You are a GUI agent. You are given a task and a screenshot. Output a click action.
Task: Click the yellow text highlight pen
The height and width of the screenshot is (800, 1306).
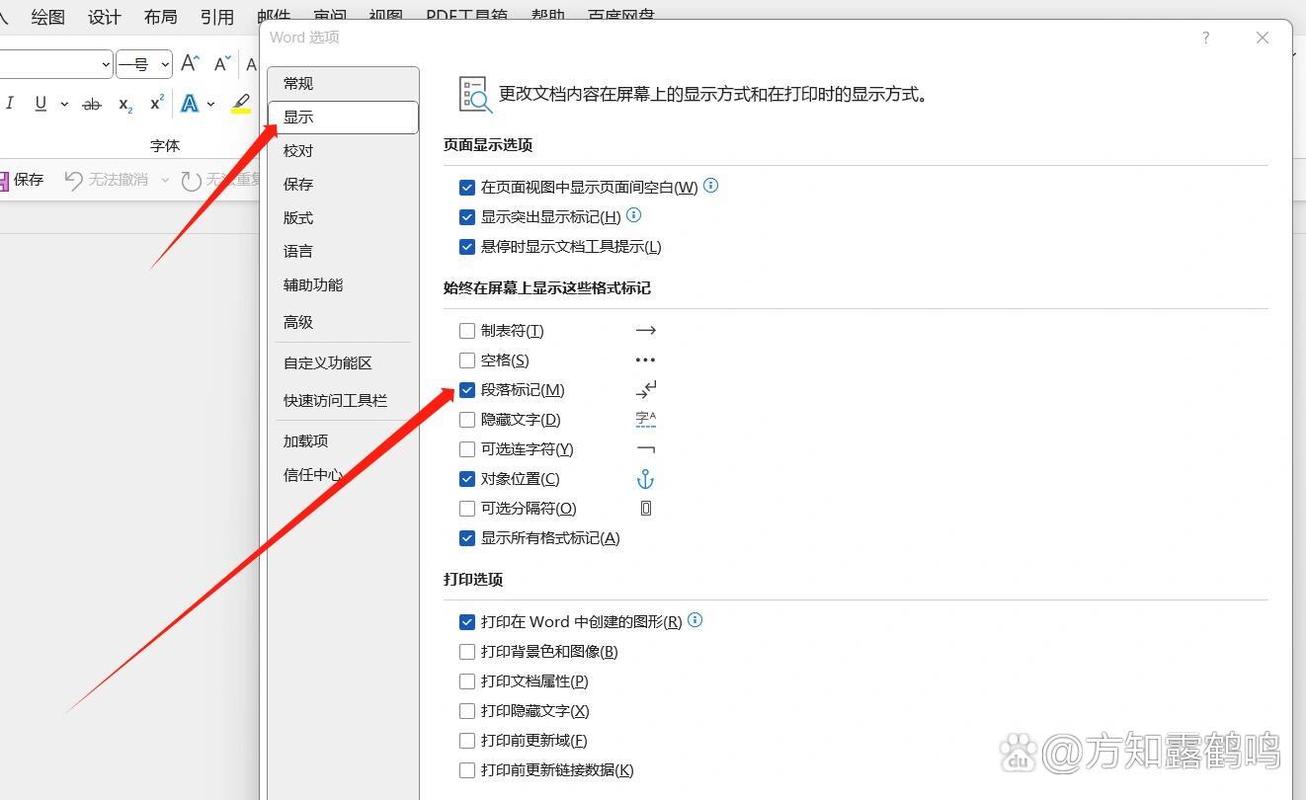[241, 103]
